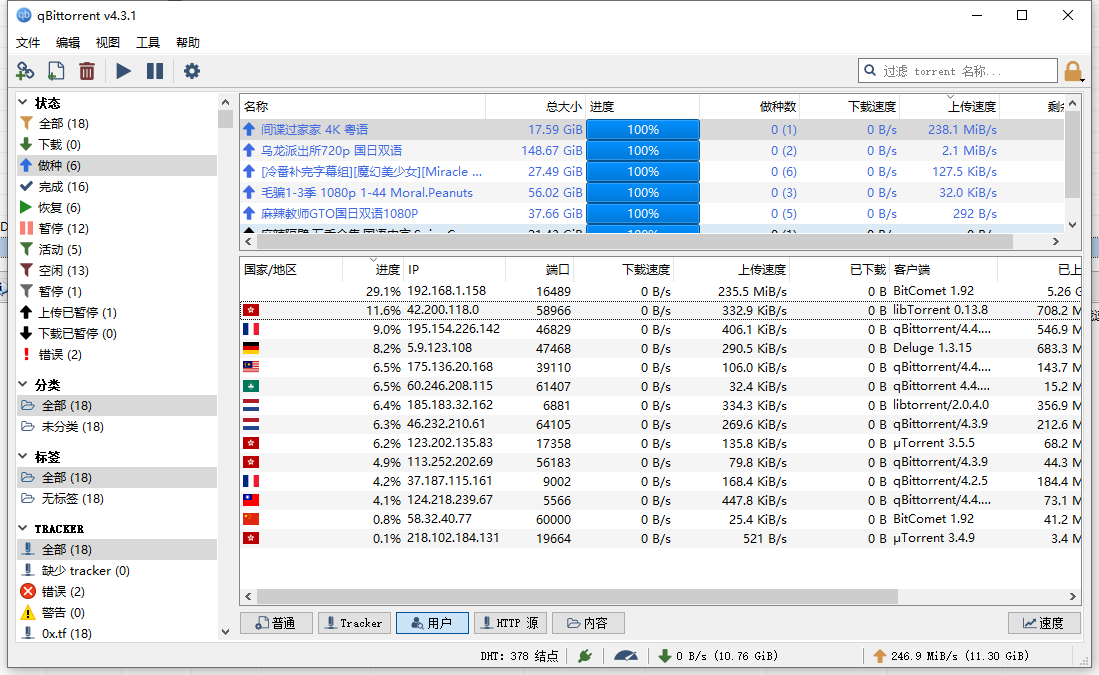
Task: Select the 做种 (6) filter
Action: point(58,165)
